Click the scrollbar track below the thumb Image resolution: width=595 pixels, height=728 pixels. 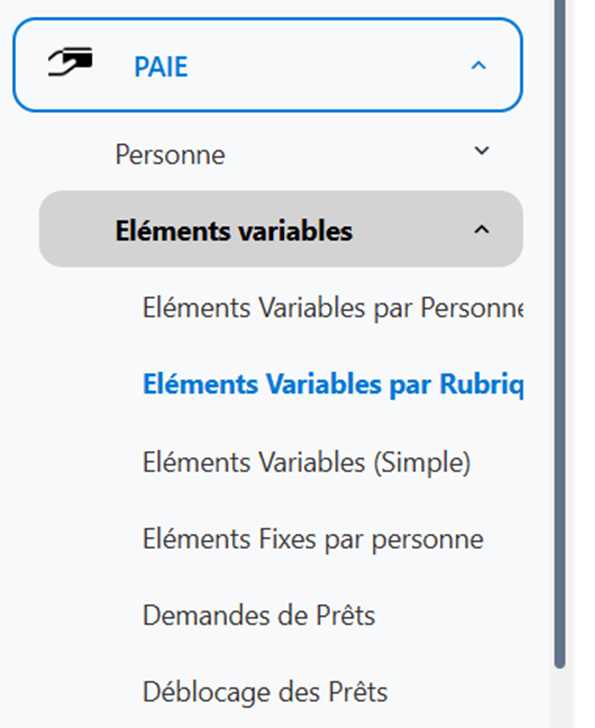560,699
